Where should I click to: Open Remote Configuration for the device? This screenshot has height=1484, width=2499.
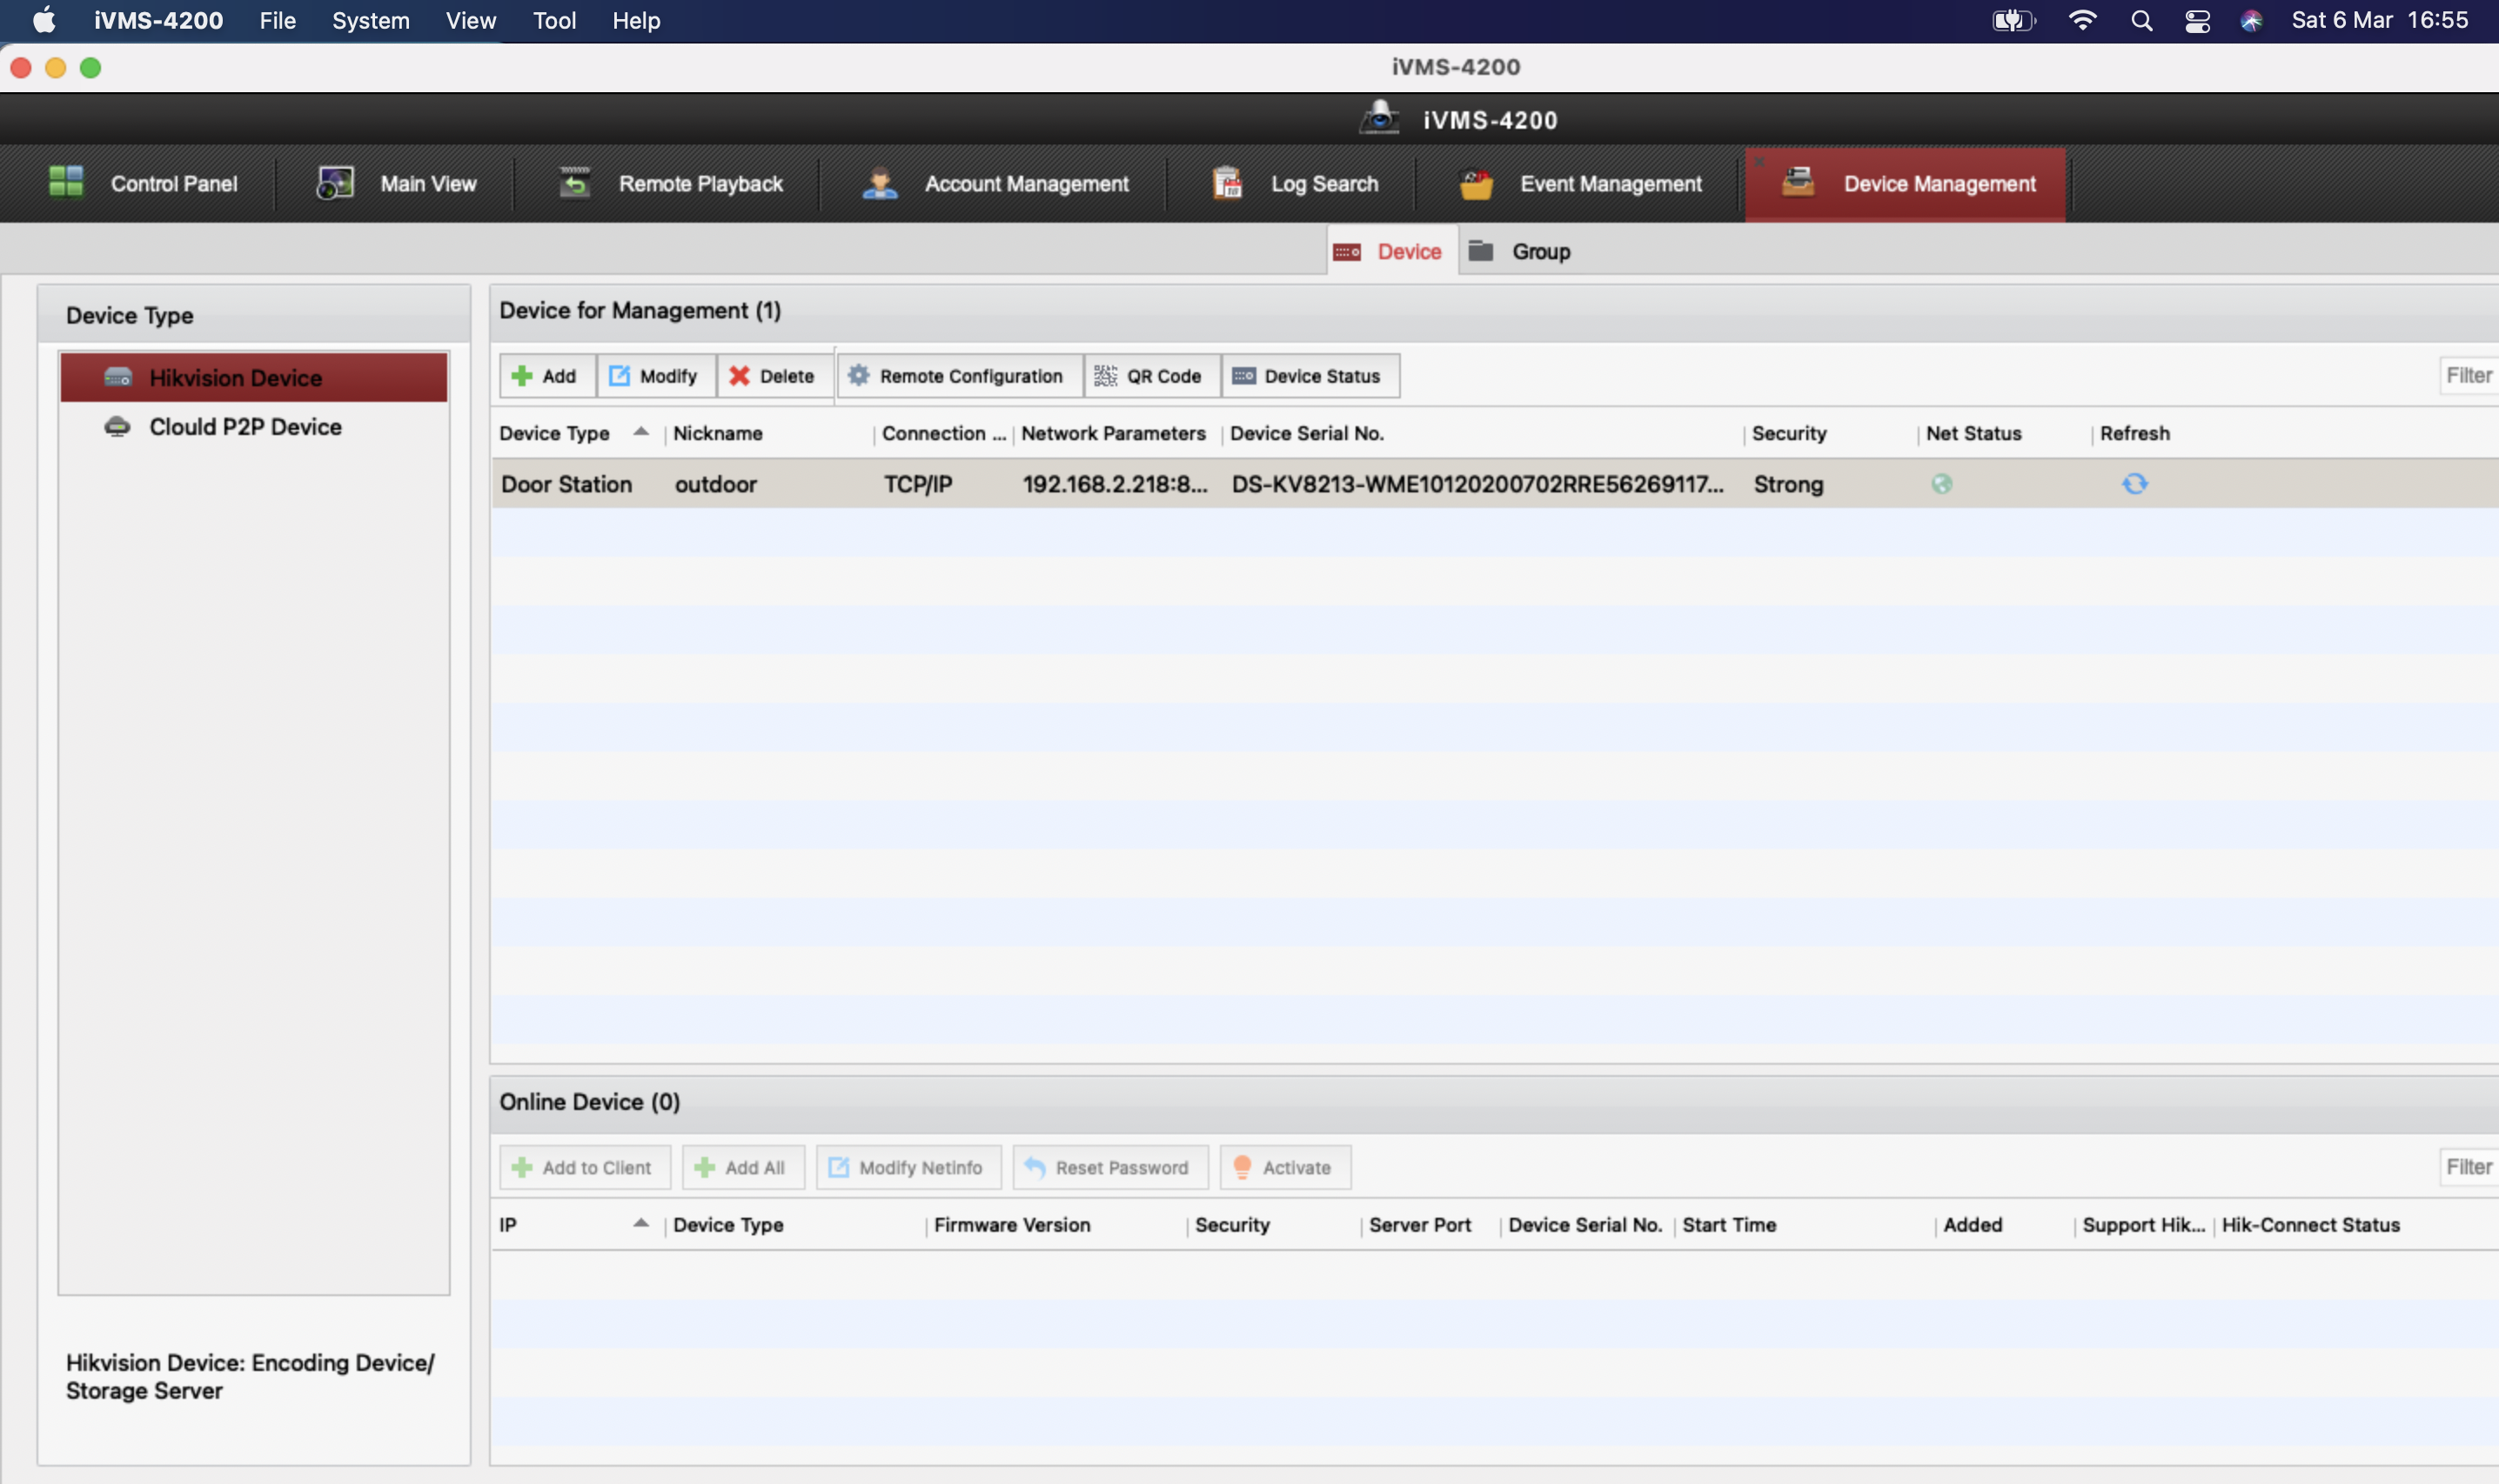point(956,376)
